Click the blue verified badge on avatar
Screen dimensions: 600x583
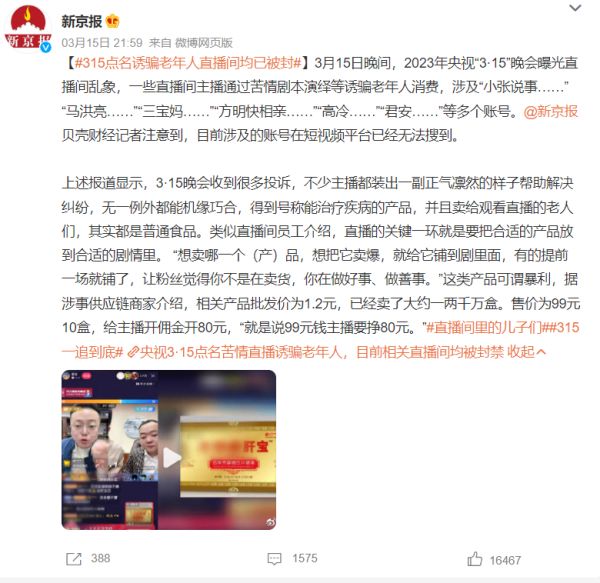point(46,47)
